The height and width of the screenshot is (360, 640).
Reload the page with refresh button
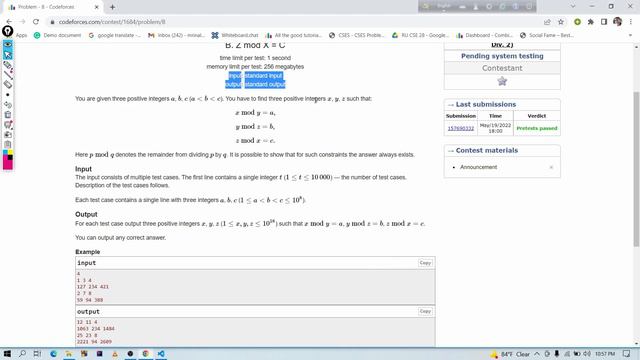click(x=36, y=22)
